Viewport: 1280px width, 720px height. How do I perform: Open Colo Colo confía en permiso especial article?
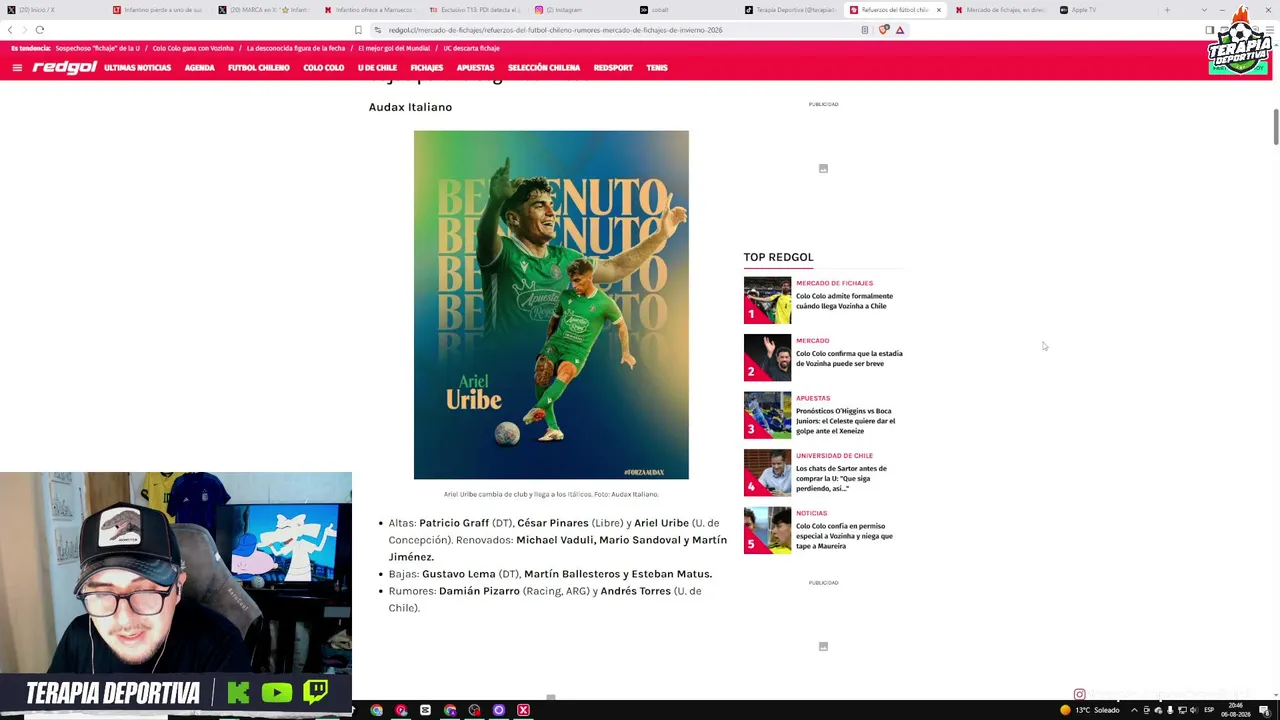tap(844, 536)
